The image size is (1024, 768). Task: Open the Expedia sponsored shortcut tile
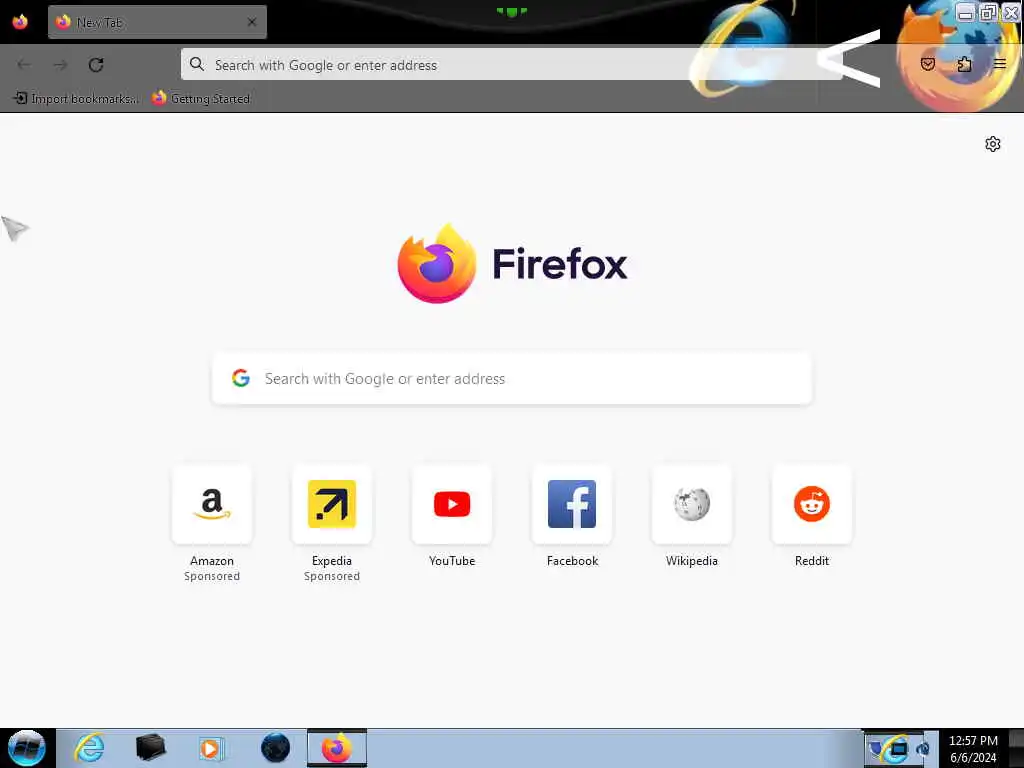click(x=332, y=504)
